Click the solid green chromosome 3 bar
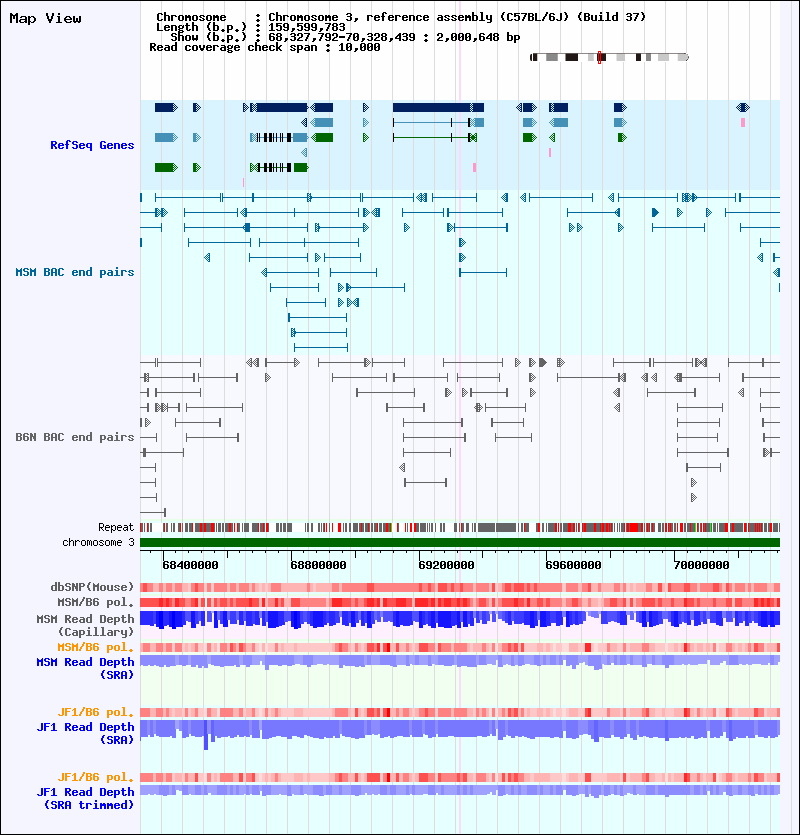 pos(460,543)
